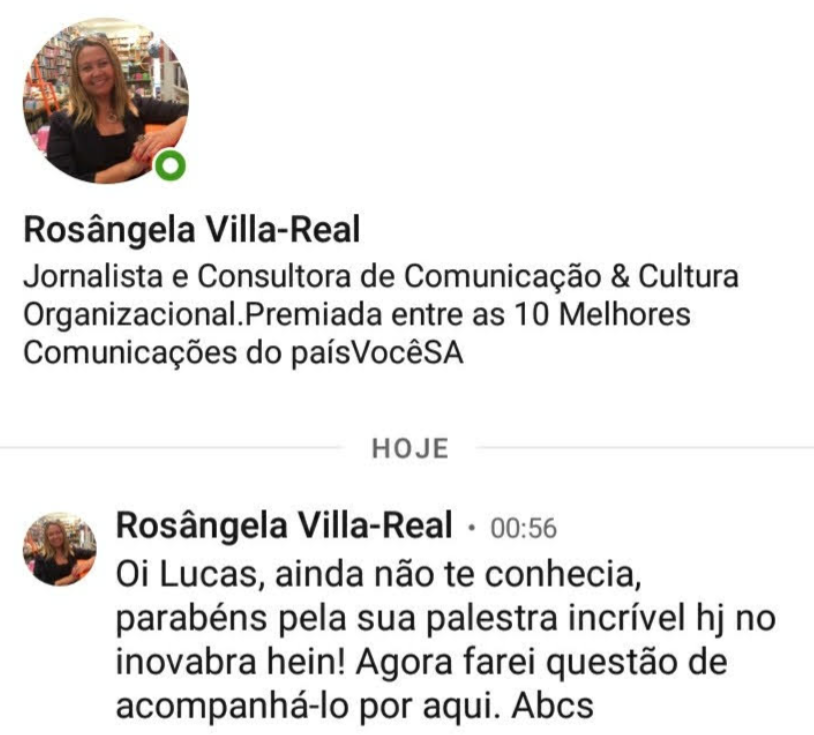Viewport: 814px width, 735px height.
Task: Click divider line right of HOJE
Action: (x=645, y=447)
